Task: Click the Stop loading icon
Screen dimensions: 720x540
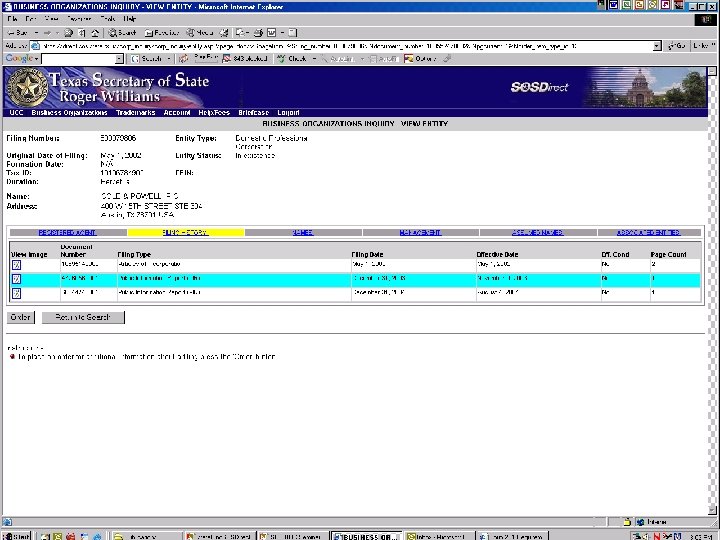Action: coord(68,33)
